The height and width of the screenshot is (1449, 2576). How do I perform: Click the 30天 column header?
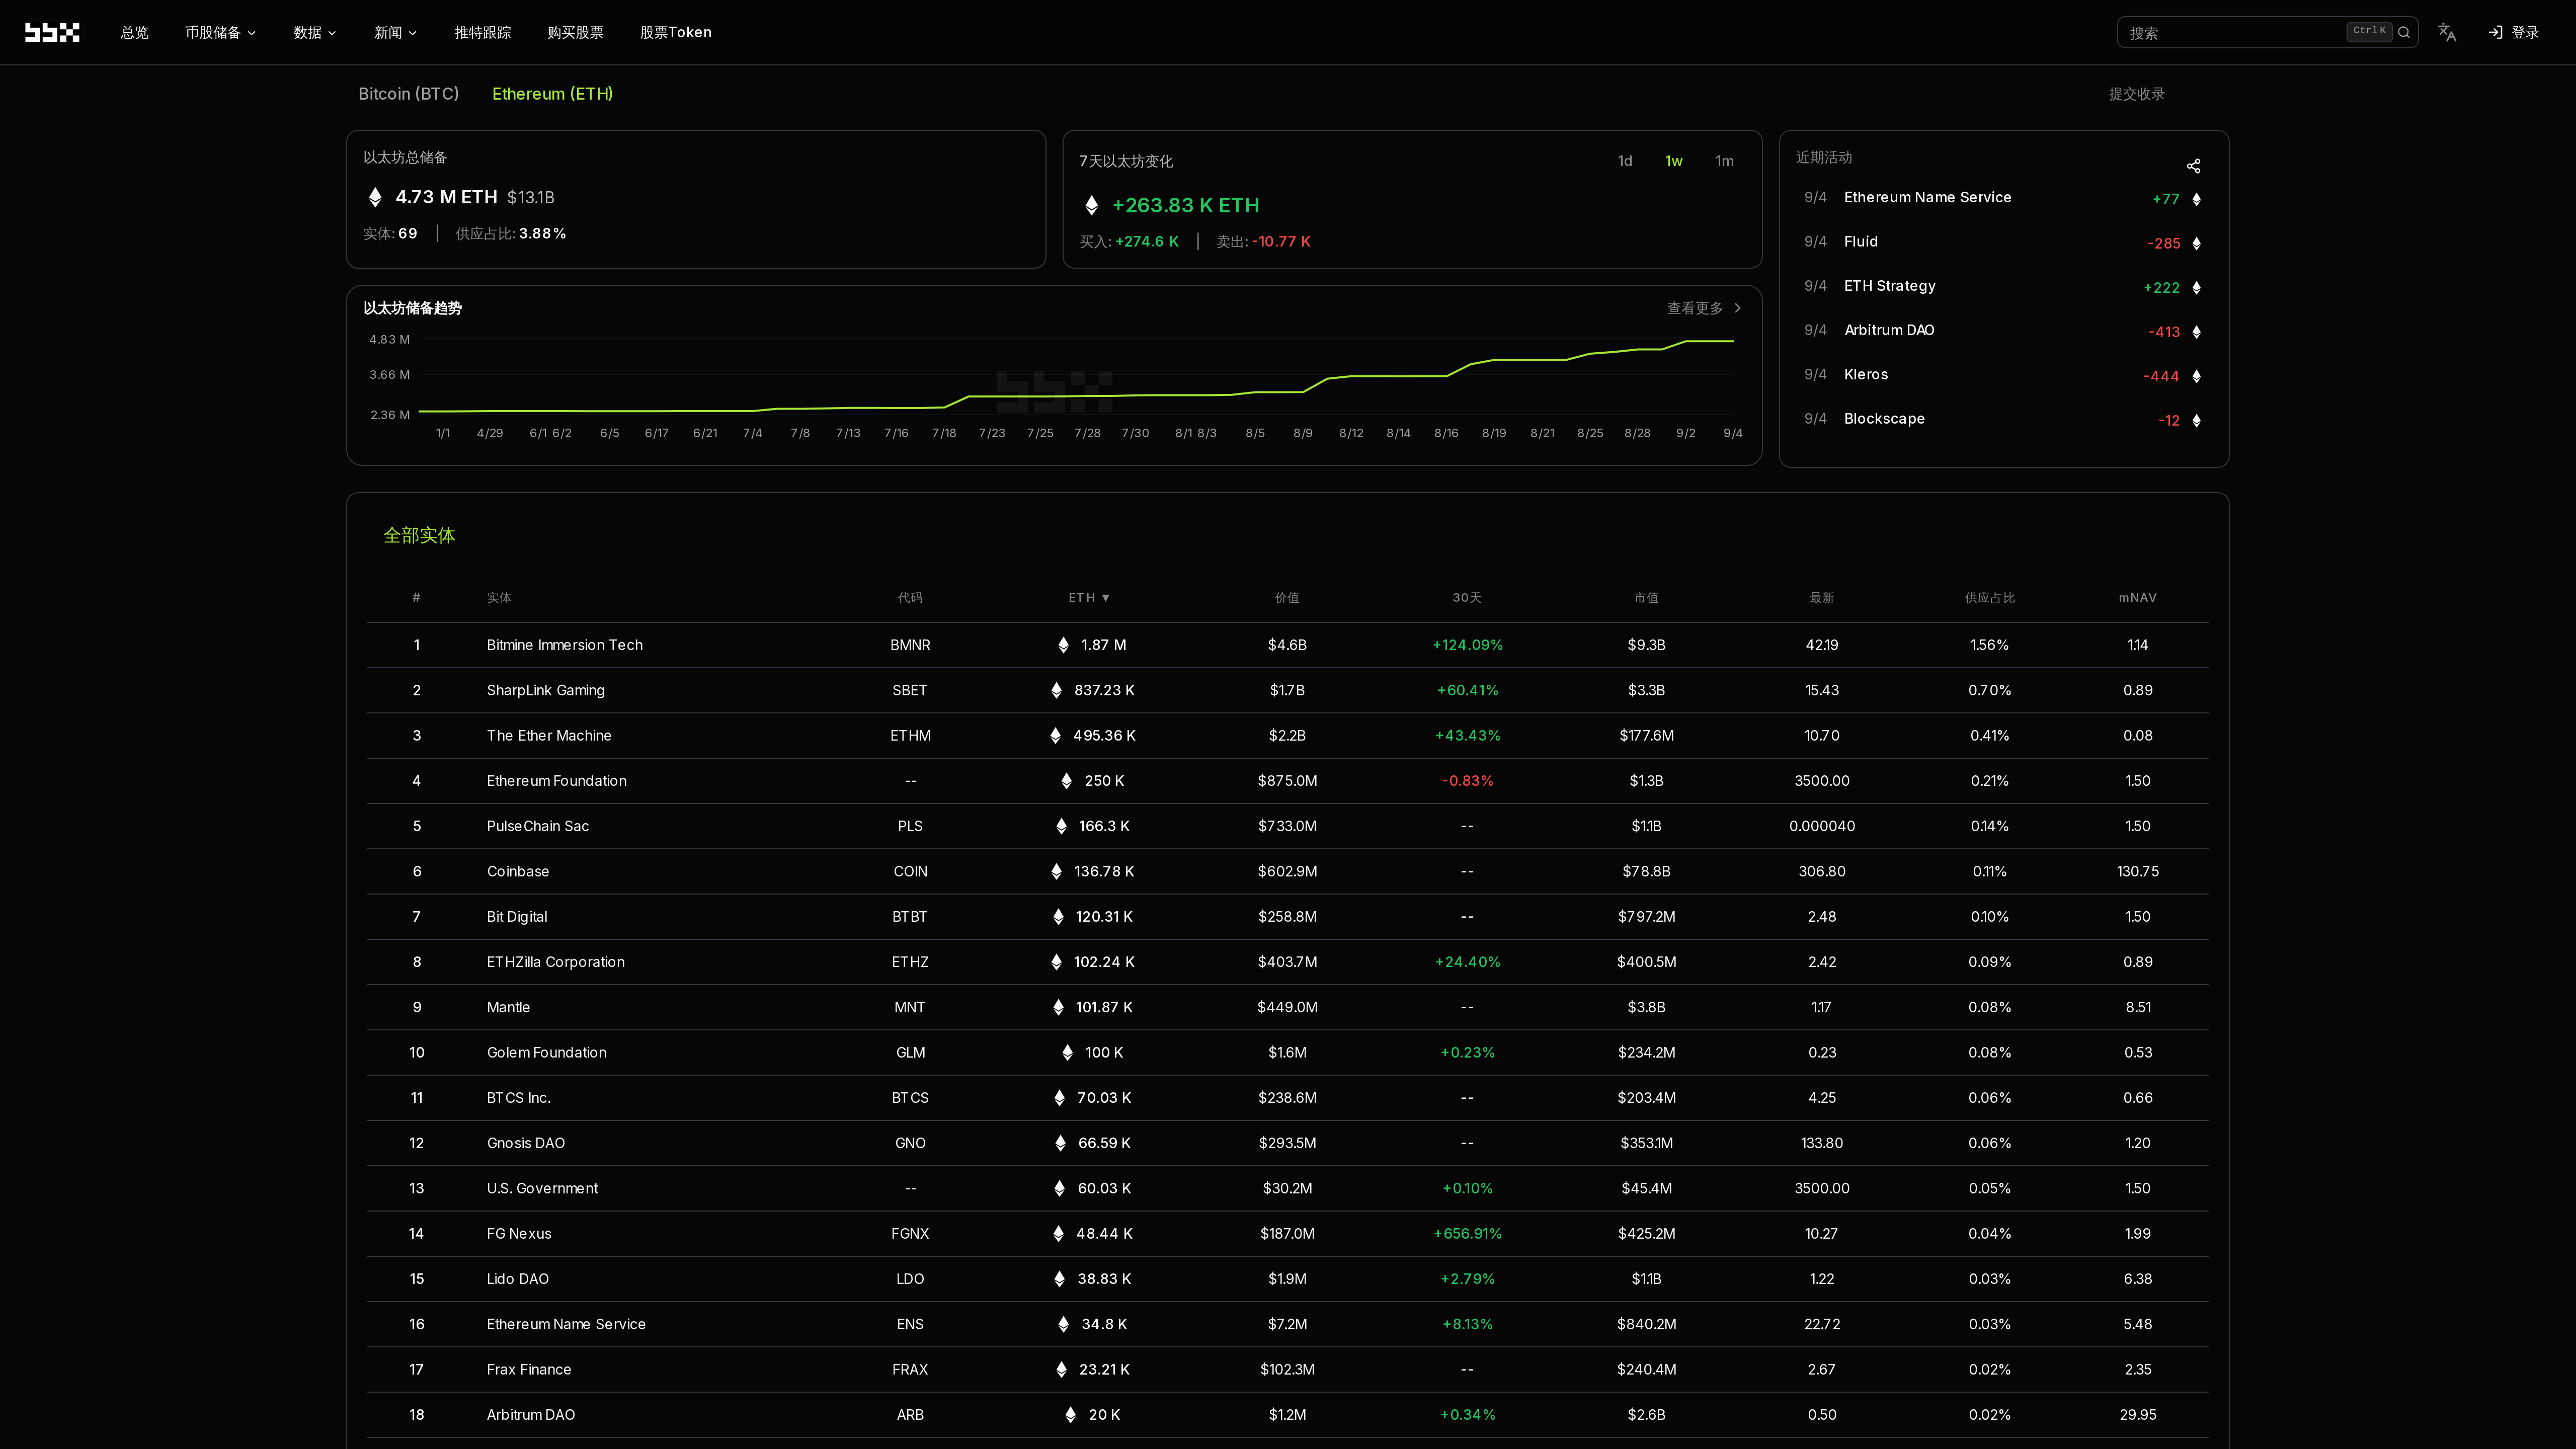point(1467,598)
